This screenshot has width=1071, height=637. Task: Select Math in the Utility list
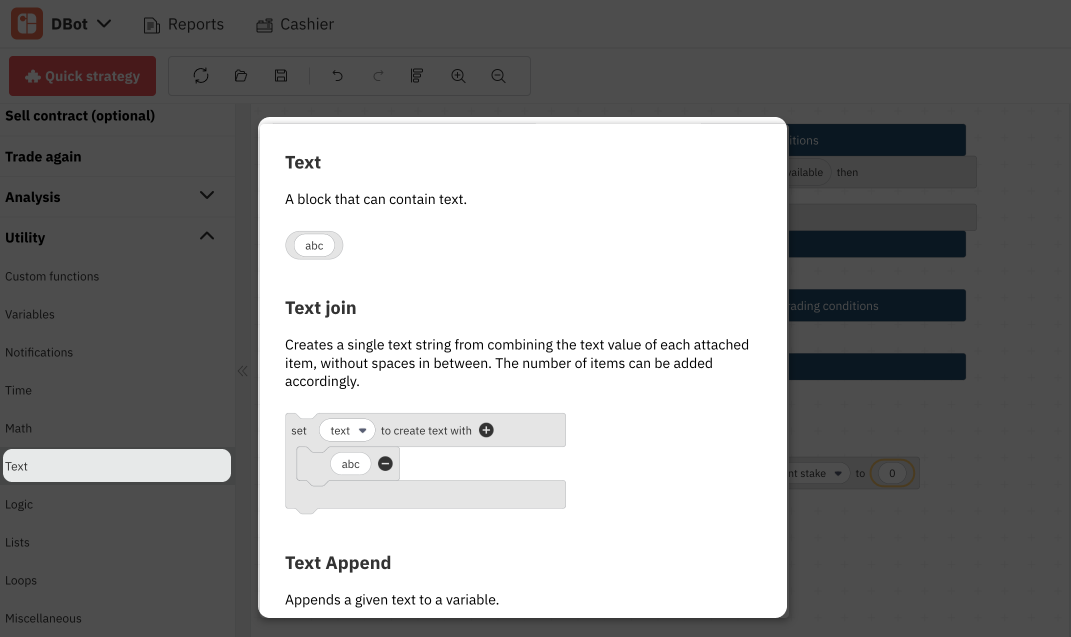[19, 428]
